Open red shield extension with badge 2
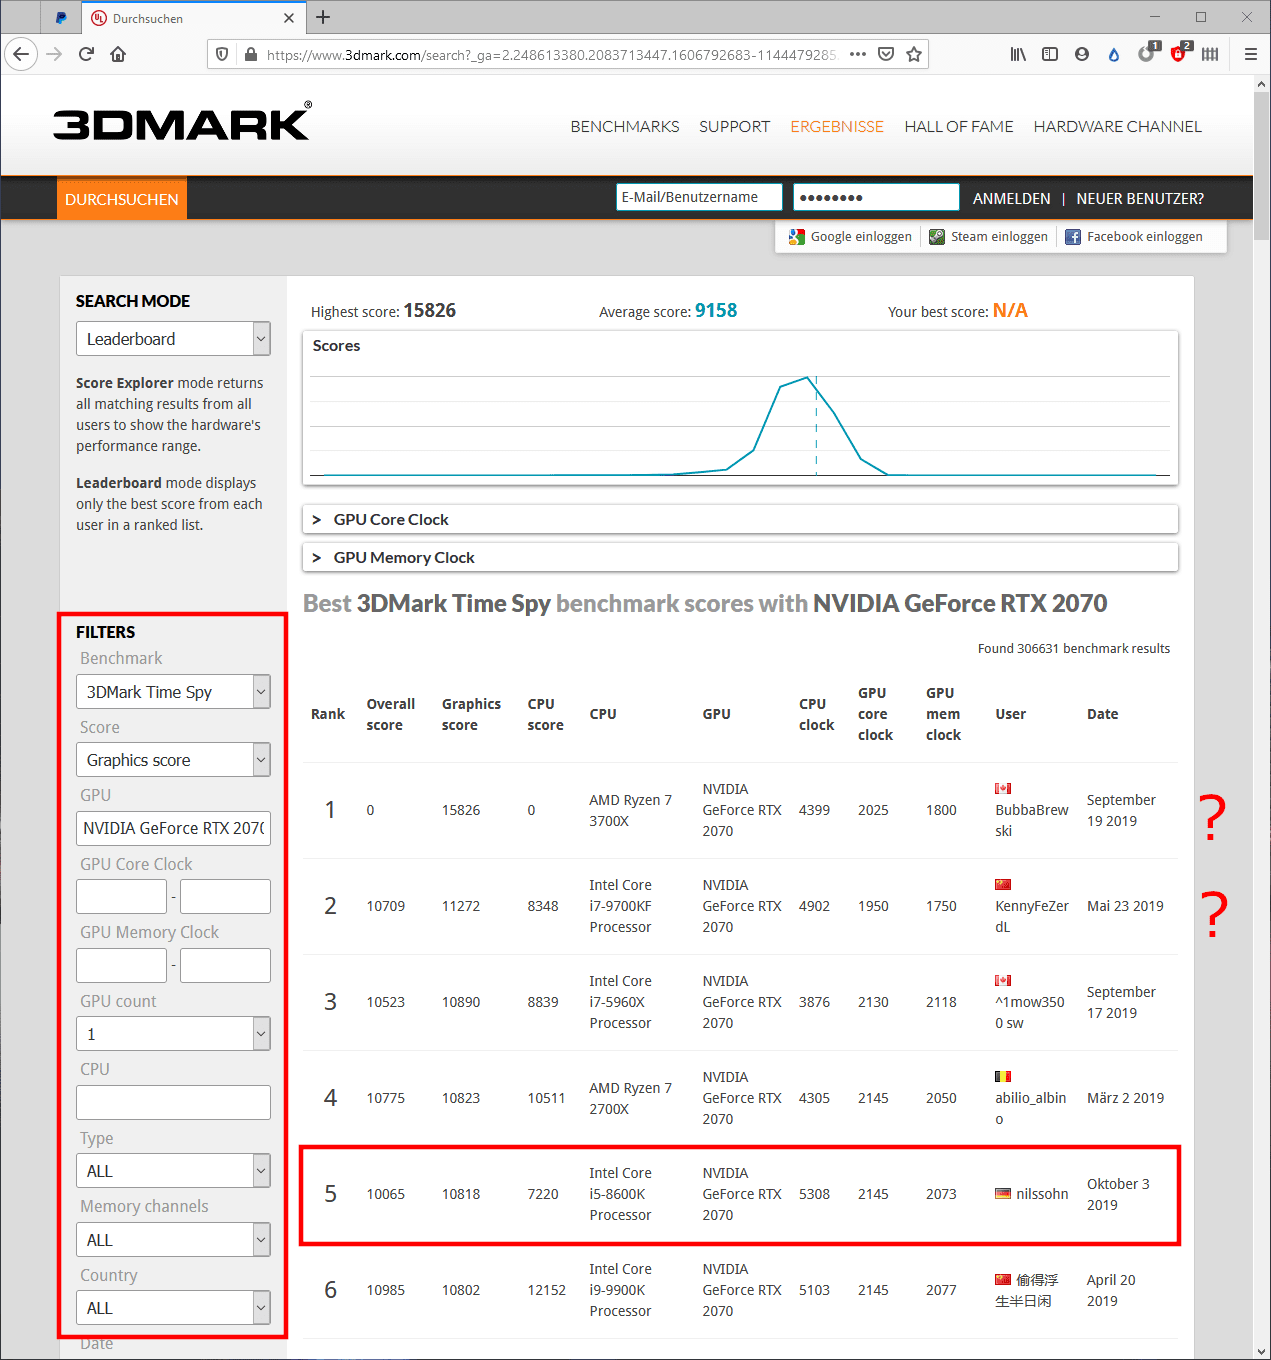1271x1360 pixels. [x=1179, y=53]
